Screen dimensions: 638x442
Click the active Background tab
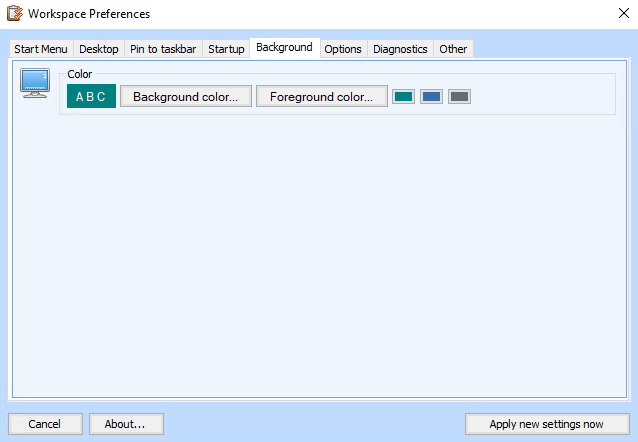(x=284, y=47)
